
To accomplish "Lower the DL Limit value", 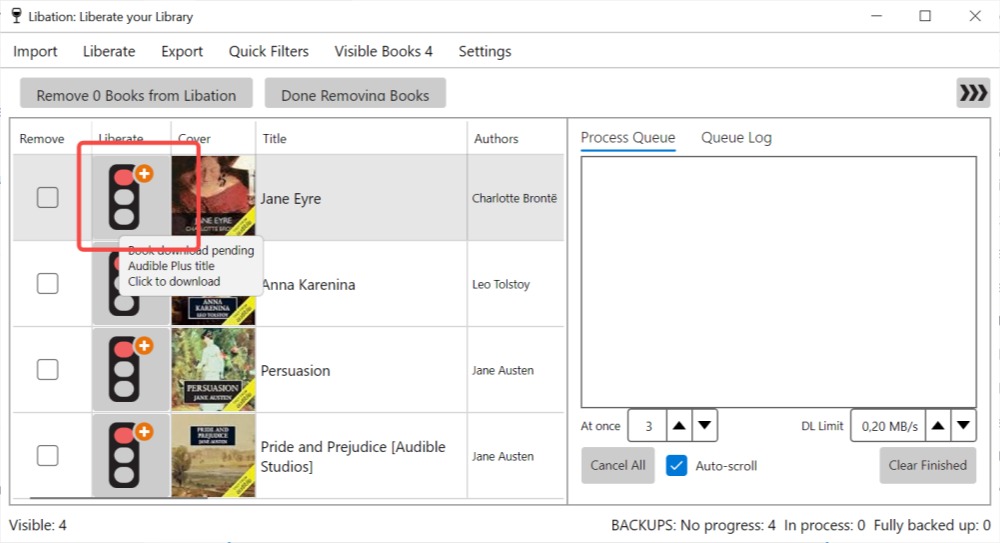I will (x=963, y=426).
